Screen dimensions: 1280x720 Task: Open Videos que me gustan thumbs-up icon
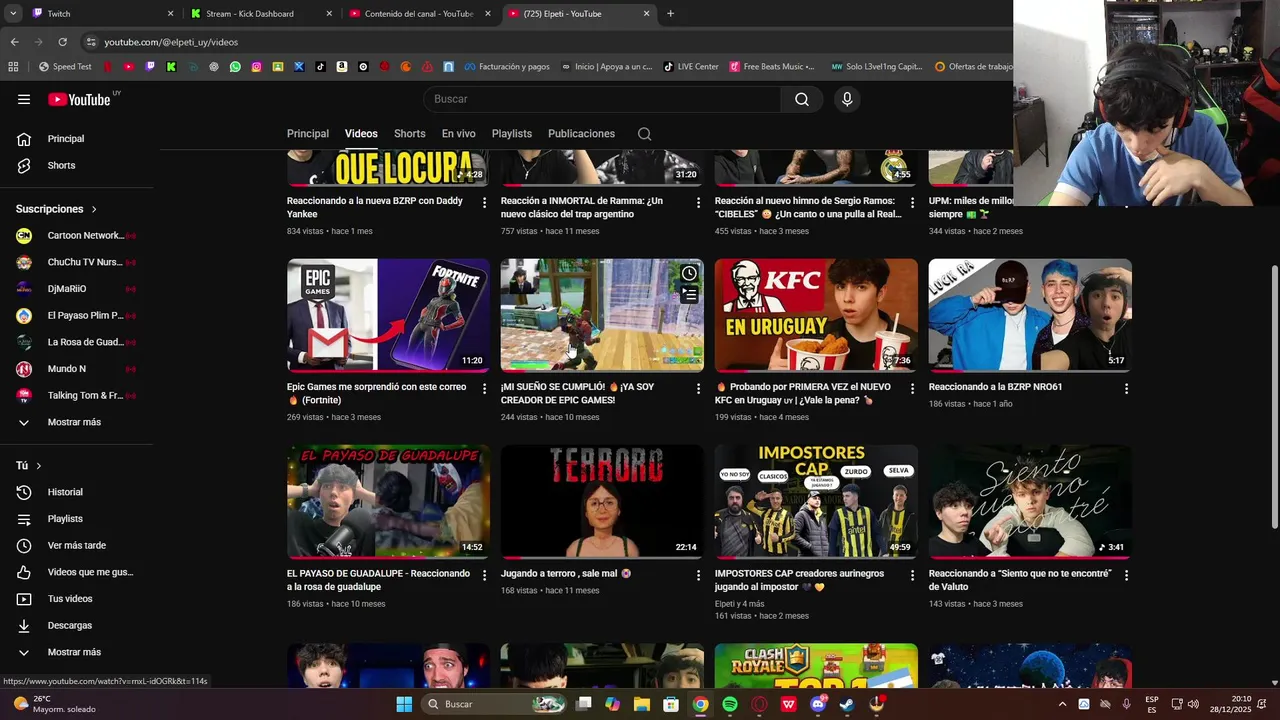point(24,572)
